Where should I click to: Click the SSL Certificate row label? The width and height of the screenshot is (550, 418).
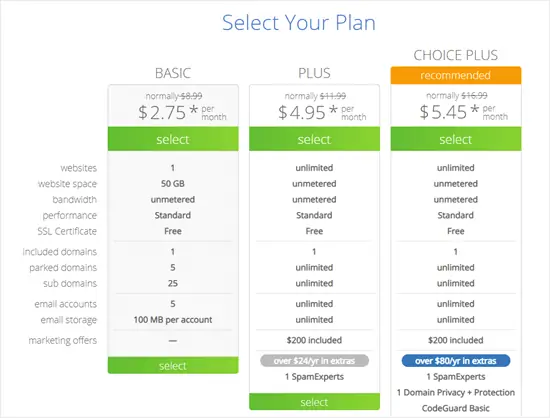click(x=67, y=231)
